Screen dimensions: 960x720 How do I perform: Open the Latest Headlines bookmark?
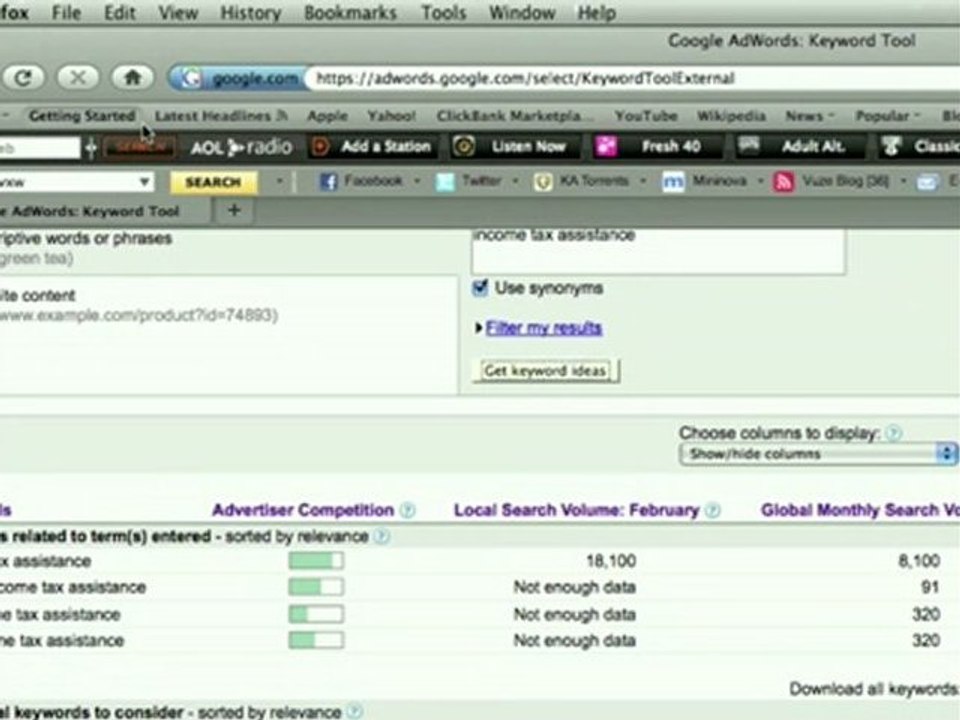(x=212, y=116)
